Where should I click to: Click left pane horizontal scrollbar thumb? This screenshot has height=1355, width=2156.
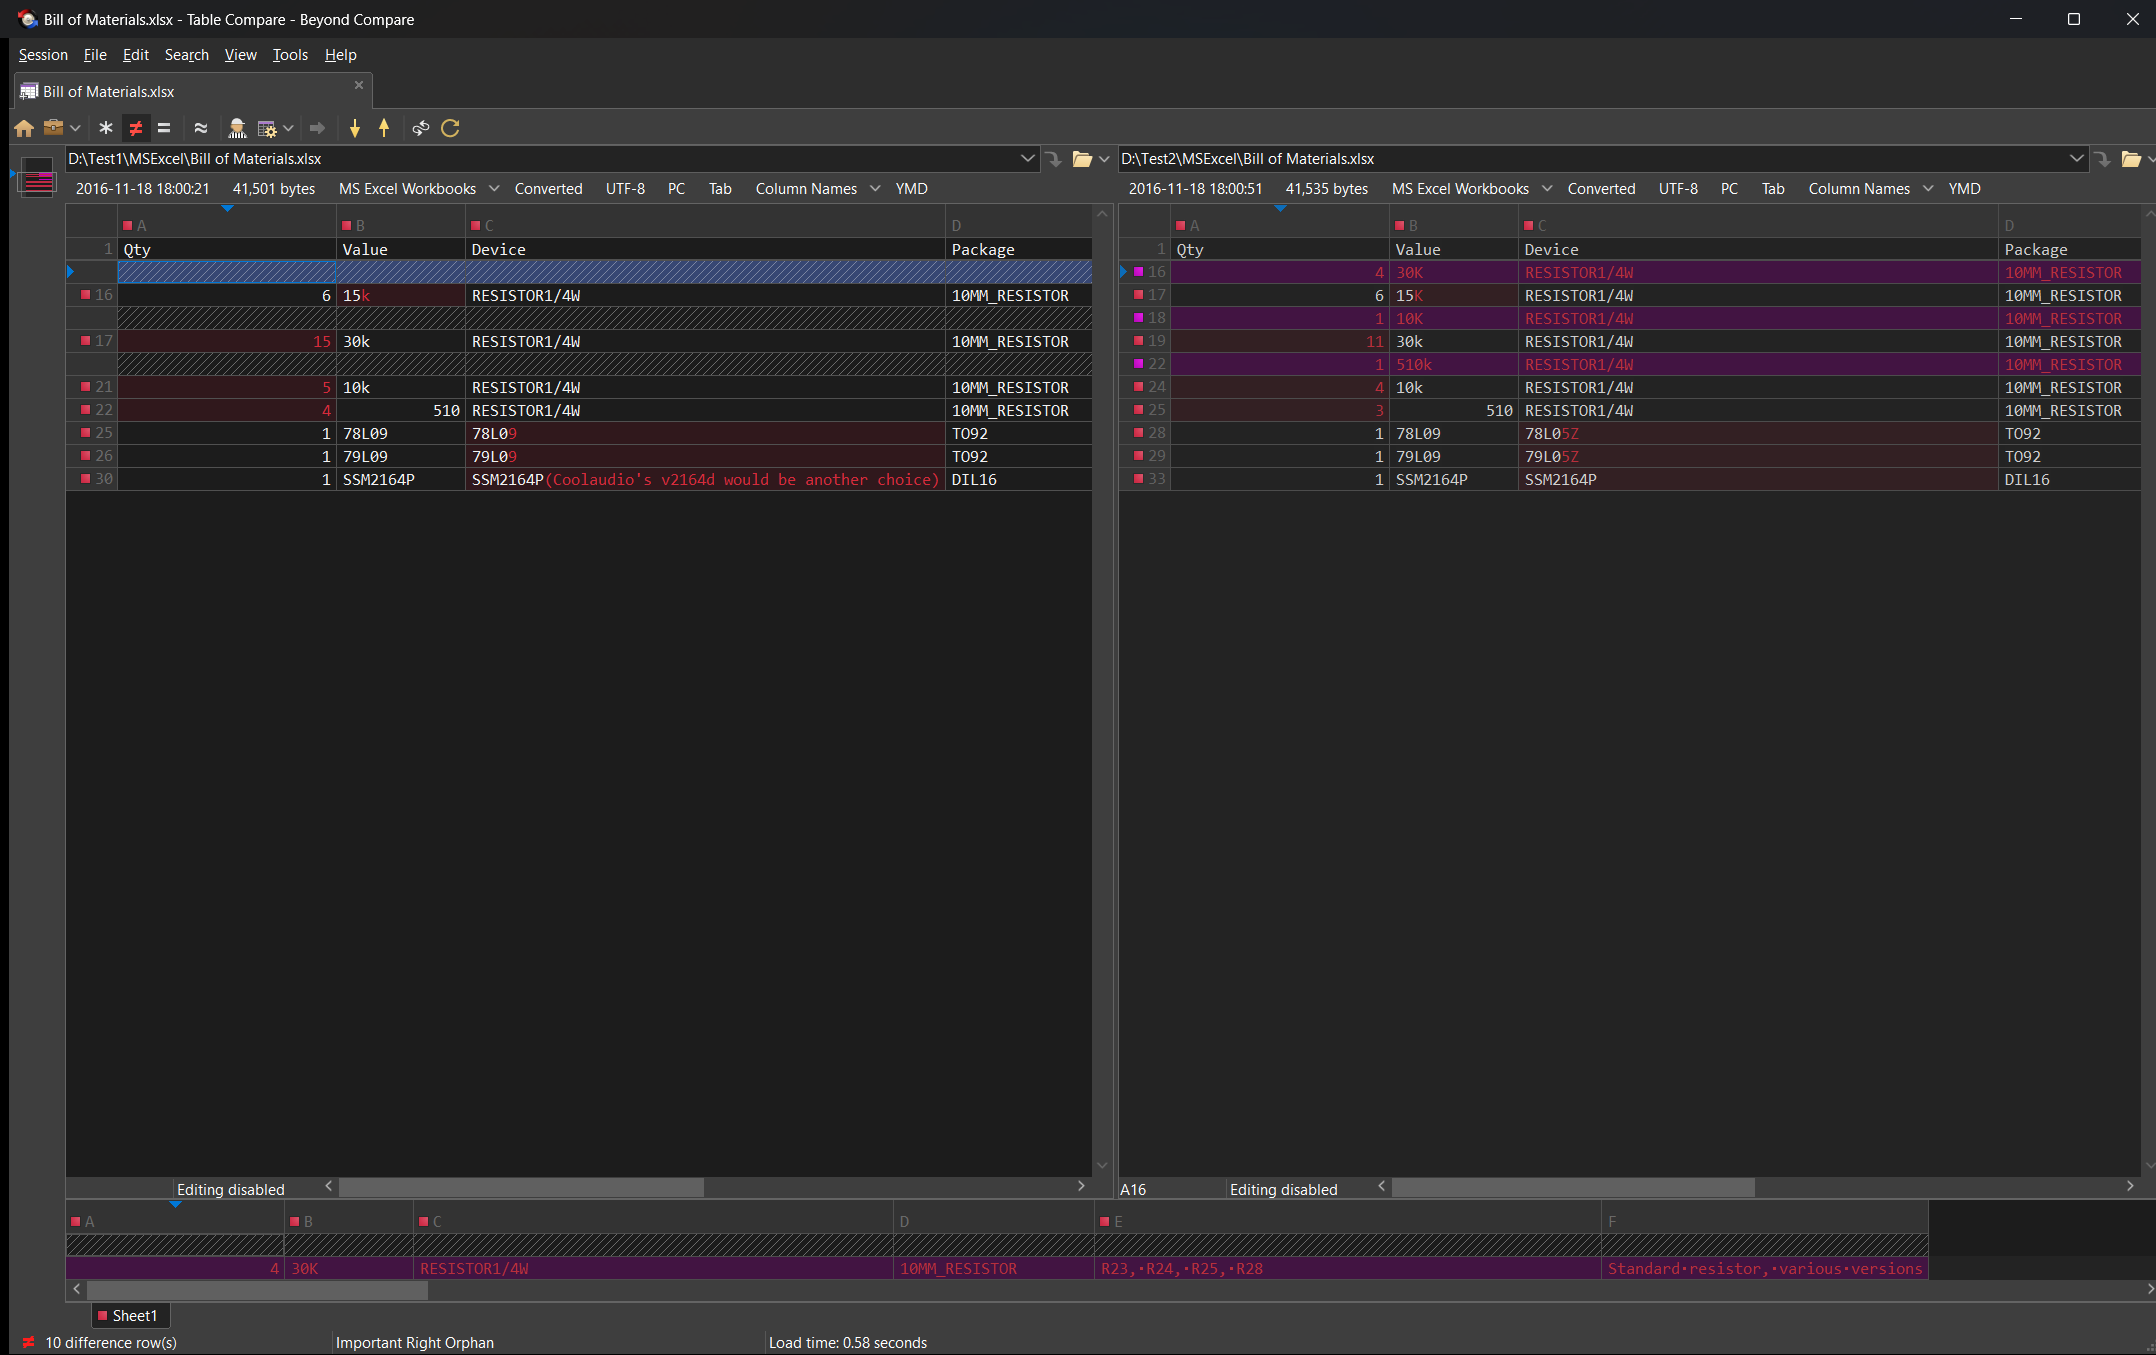(521, 1187)
